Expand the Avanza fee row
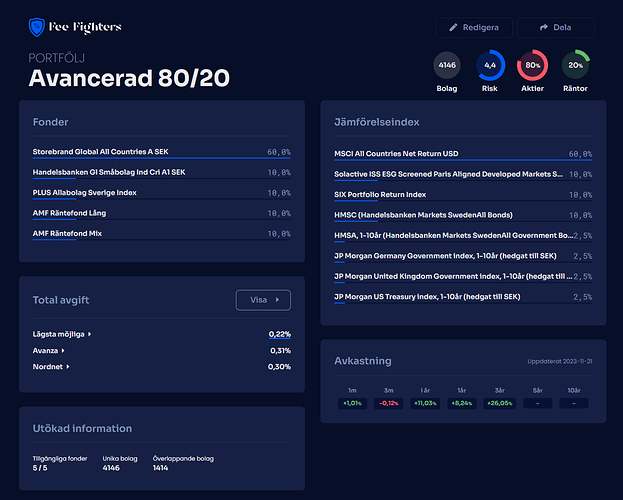This screenshot has width=623, height=500. [x=50, y=350]
